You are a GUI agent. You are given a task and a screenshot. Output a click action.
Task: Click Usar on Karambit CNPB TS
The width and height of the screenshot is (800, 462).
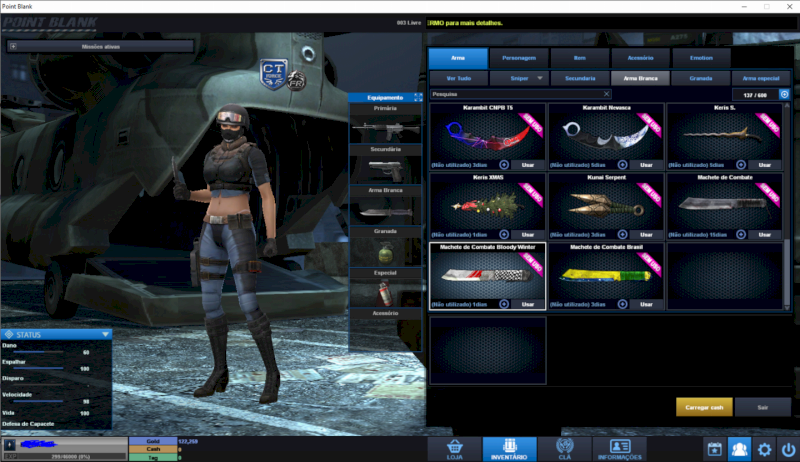point(528,165)
